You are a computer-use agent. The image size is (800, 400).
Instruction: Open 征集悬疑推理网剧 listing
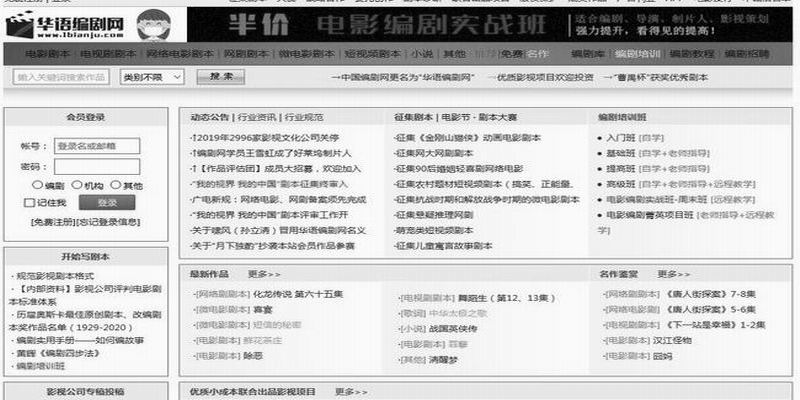tap(434, 215)
